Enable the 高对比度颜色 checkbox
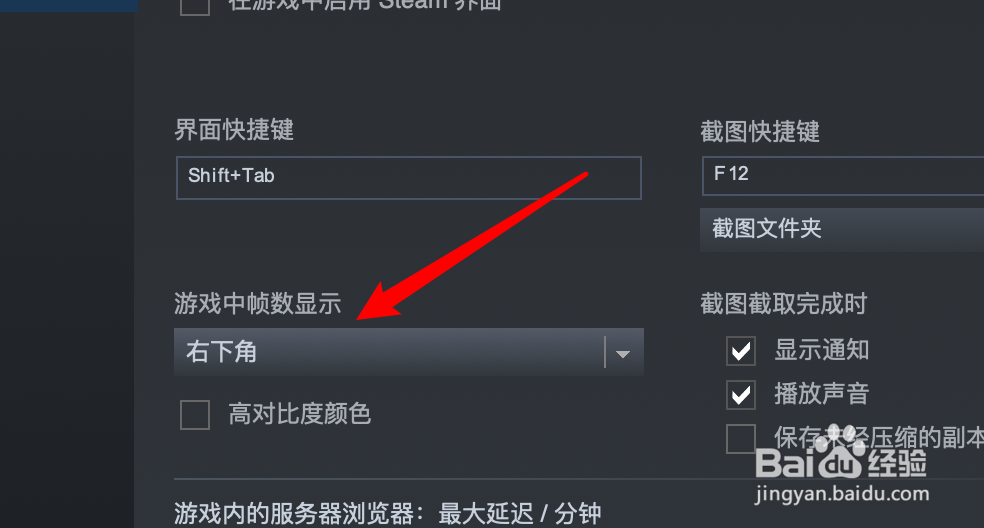 pos(195,415)
